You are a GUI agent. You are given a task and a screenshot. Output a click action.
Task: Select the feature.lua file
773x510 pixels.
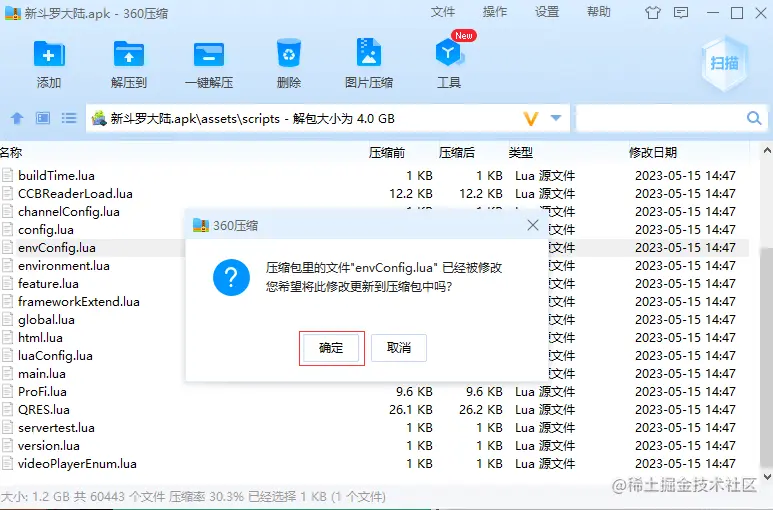pyautogui.click(x=48, y=284)
